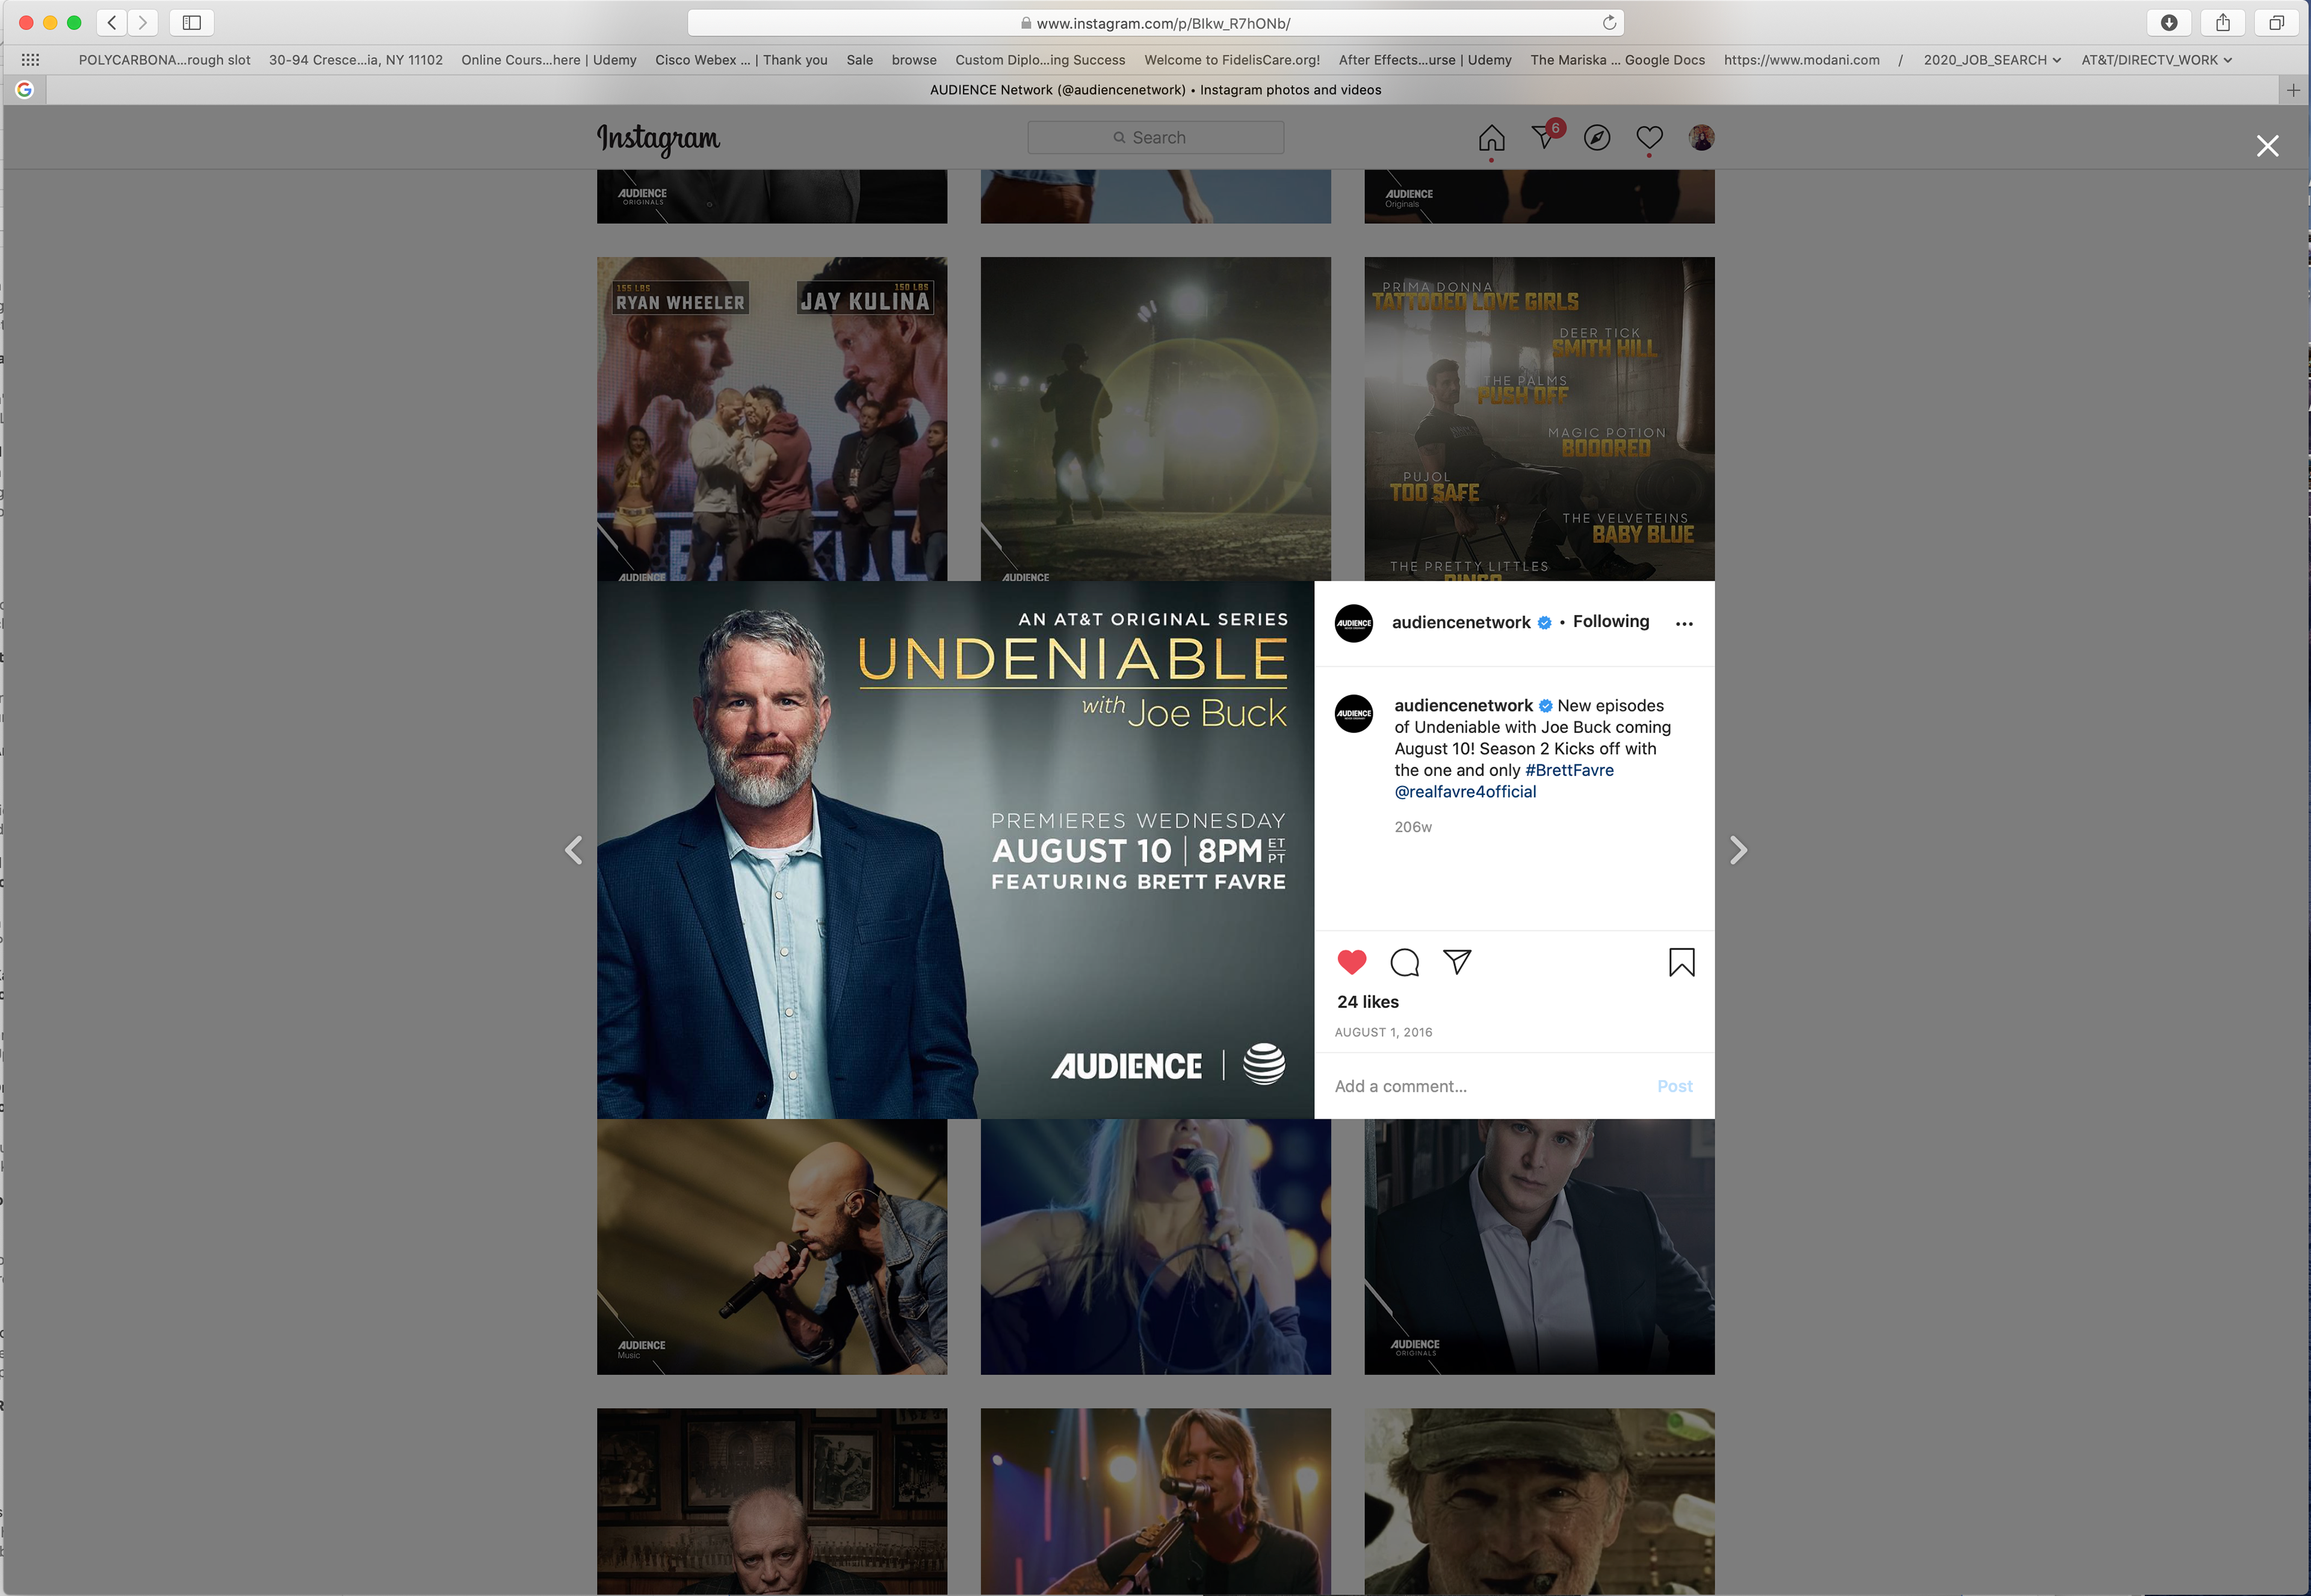Open Online Cours...here | Udemy bookmark

pyautogui.click(x=548, y=60)
